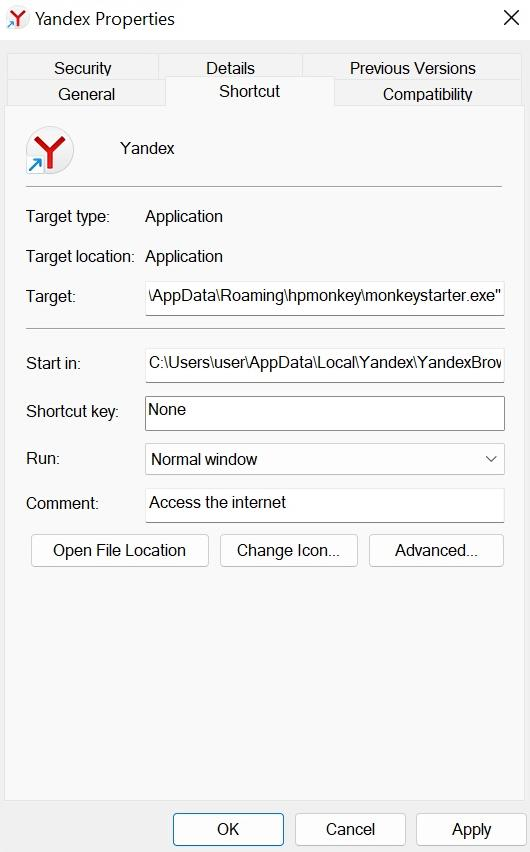
Task: Open the Advanced... shortcut settings
Action: point(437,550)
